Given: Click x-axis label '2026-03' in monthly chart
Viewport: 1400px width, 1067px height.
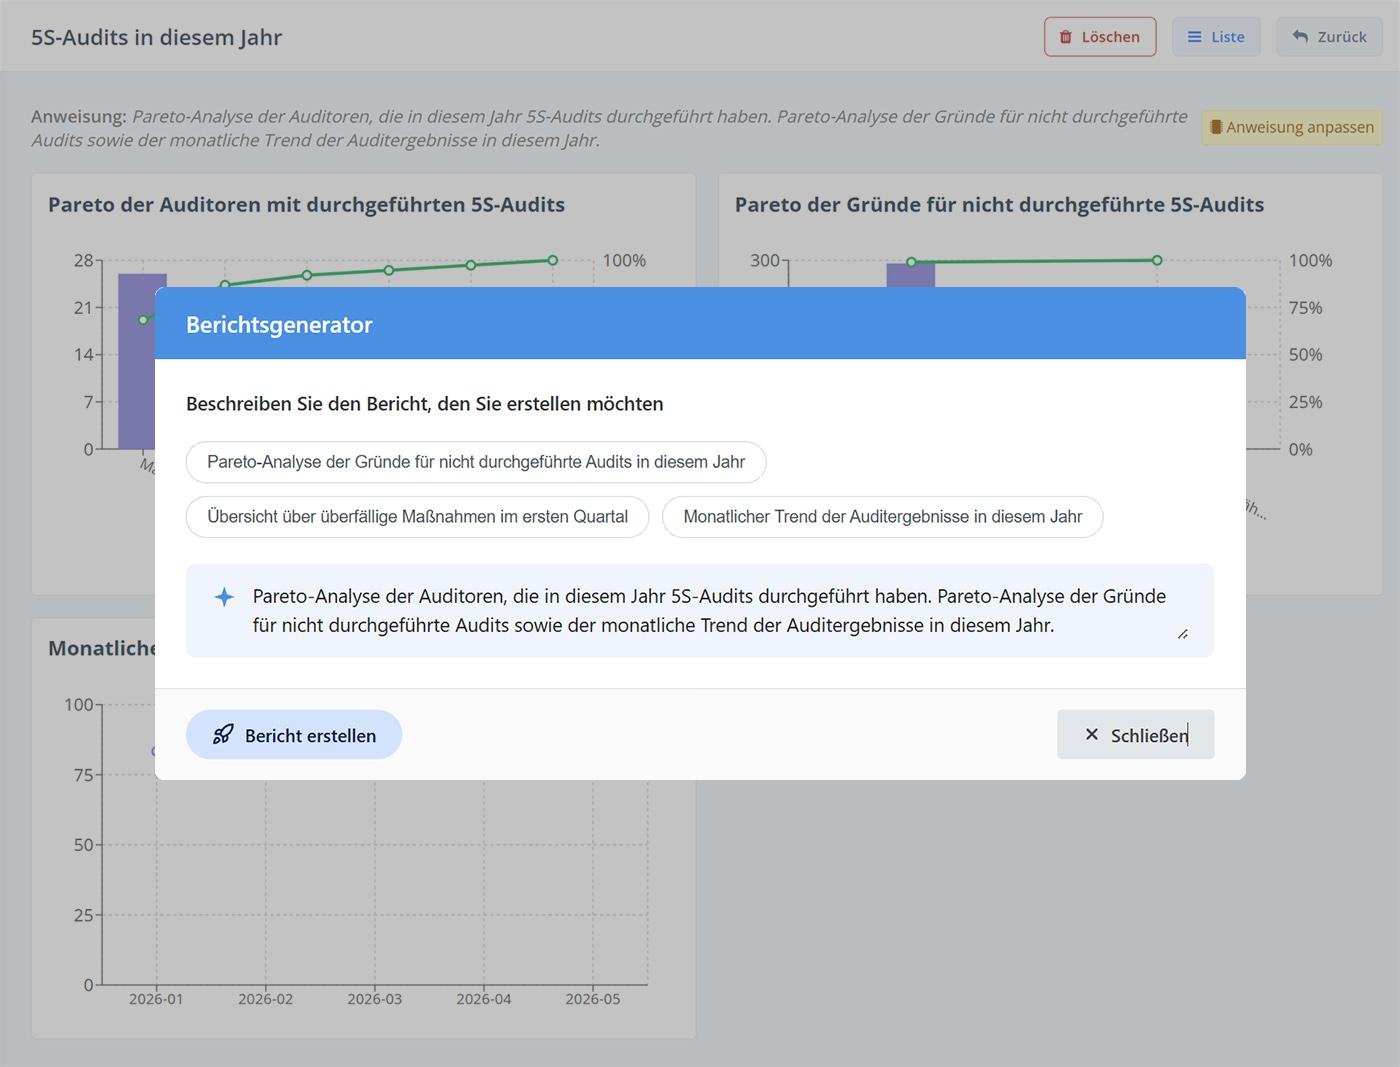Looking at the screenshot, I should tap(375, 999).
